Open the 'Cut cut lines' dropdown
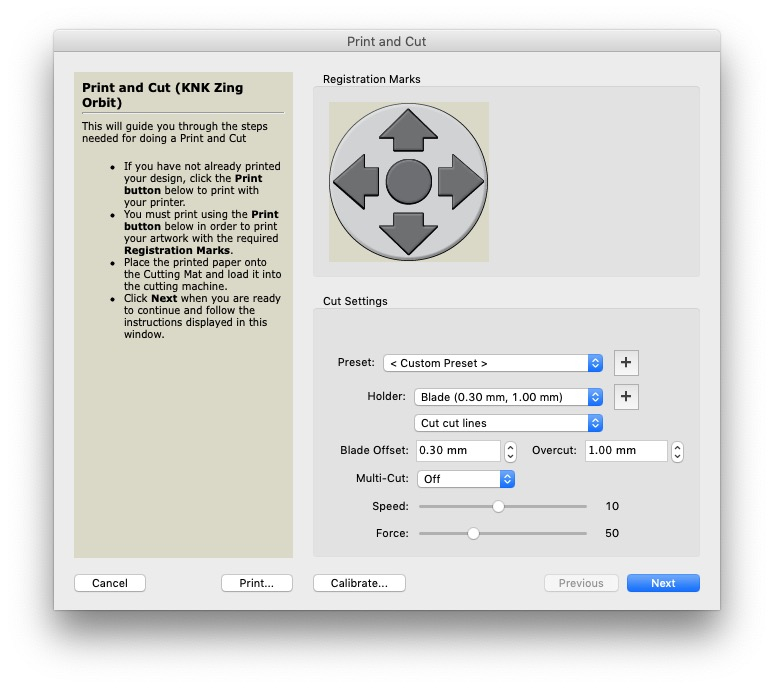The image size is (774, 688). click(508, 423)
